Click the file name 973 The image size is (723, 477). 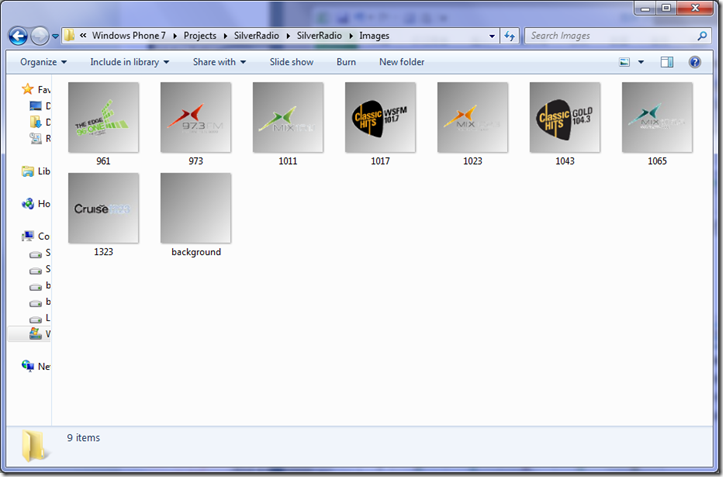(x=196, y=161)
